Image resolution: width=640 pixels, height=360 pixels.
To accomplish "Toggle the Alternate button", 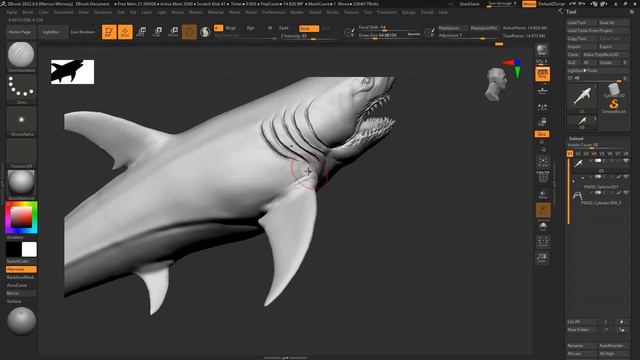I will click(x=21, y=269).
